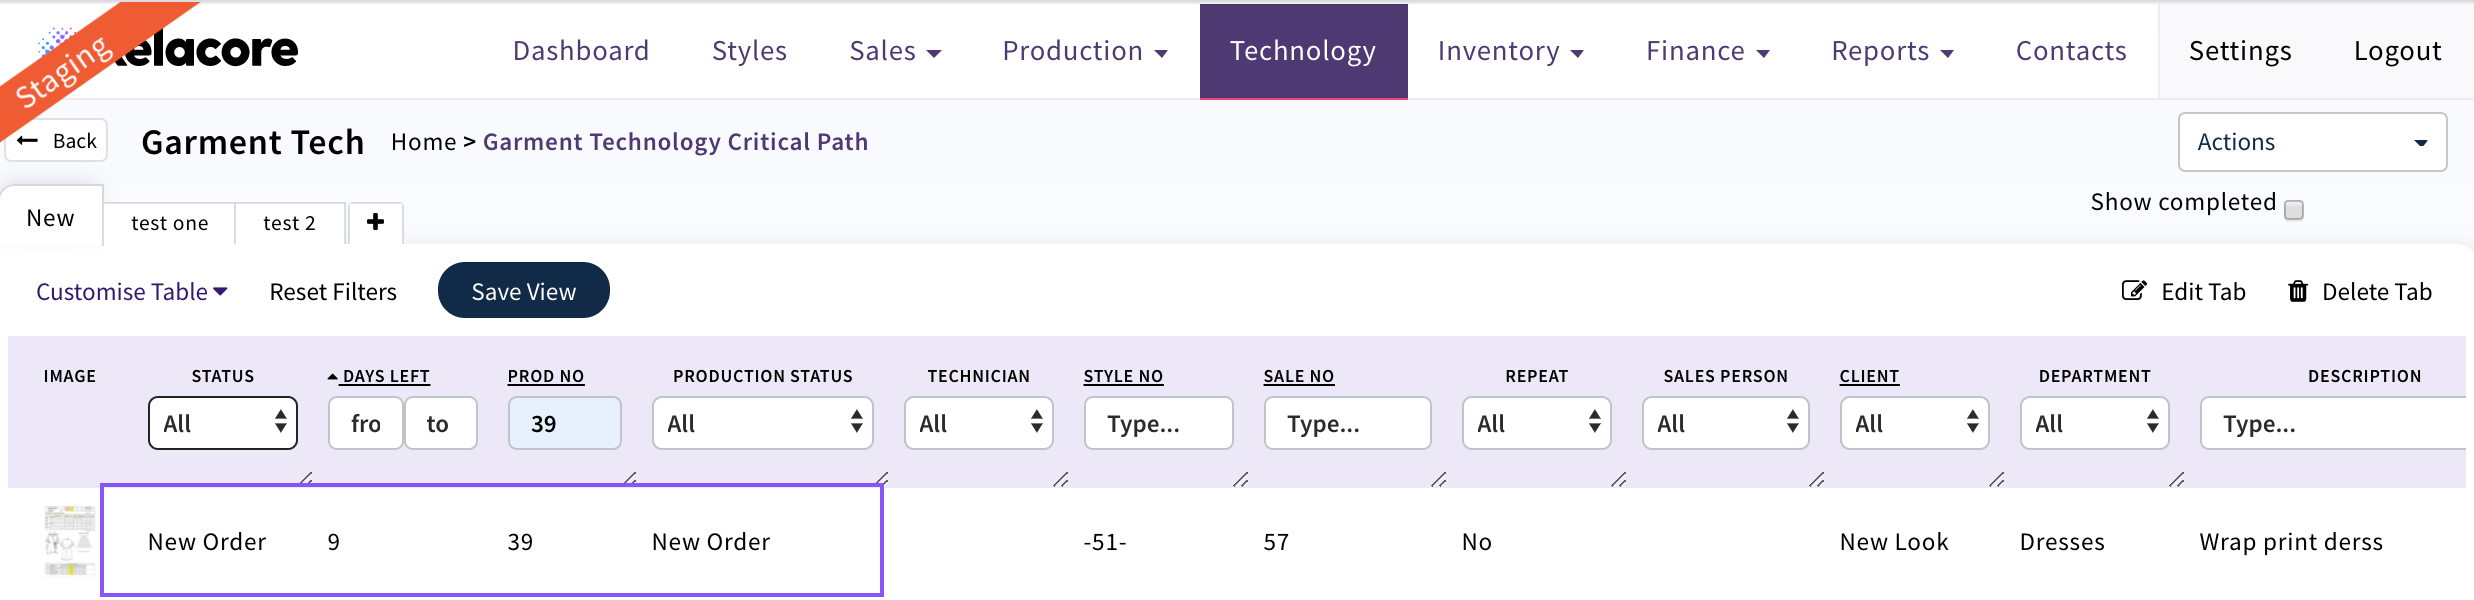2474x600 pixels.
Task: Open the Actions dropdown
Action: click(x=2311, y=142)
